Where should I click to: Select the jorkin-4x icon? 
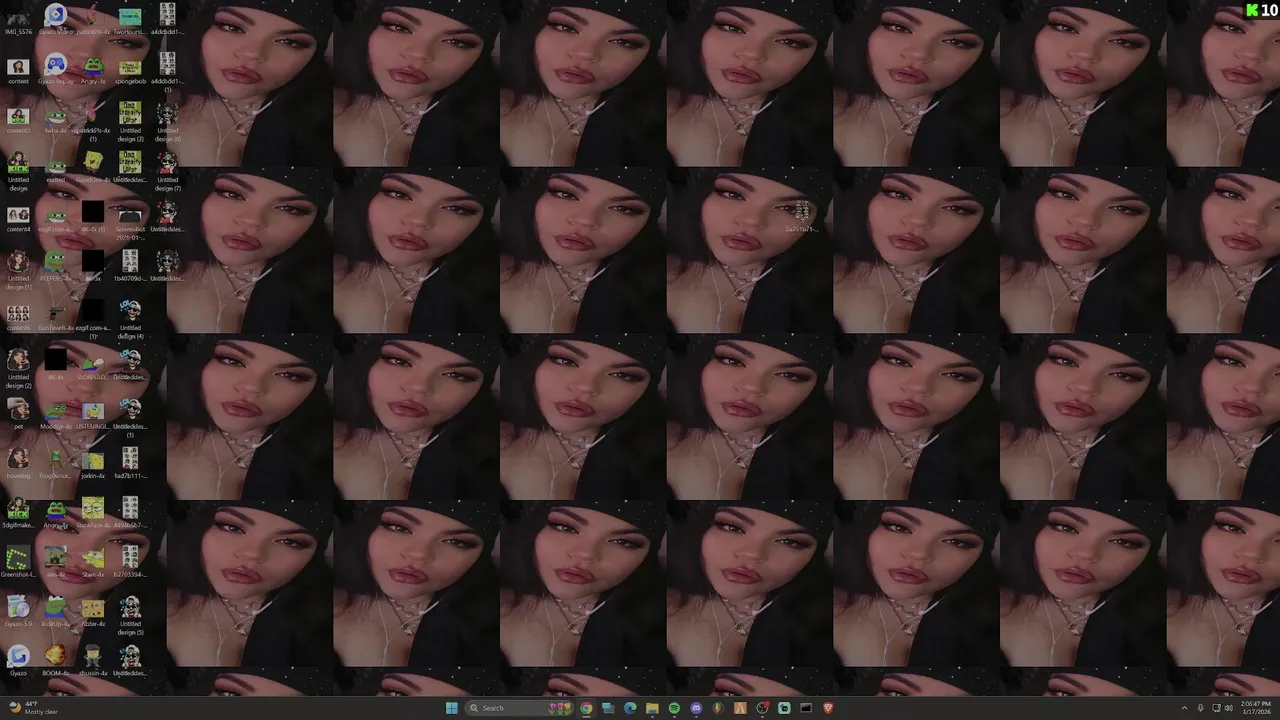93,464
